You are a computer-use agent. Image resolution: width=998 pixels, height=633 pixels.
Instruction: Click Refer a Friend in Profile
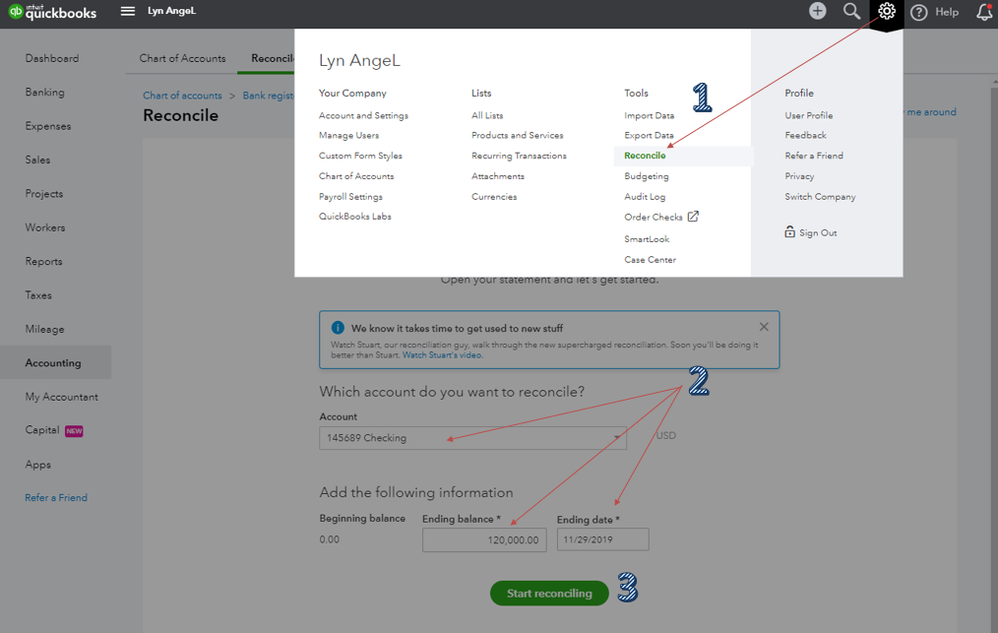tap(813, 155)
